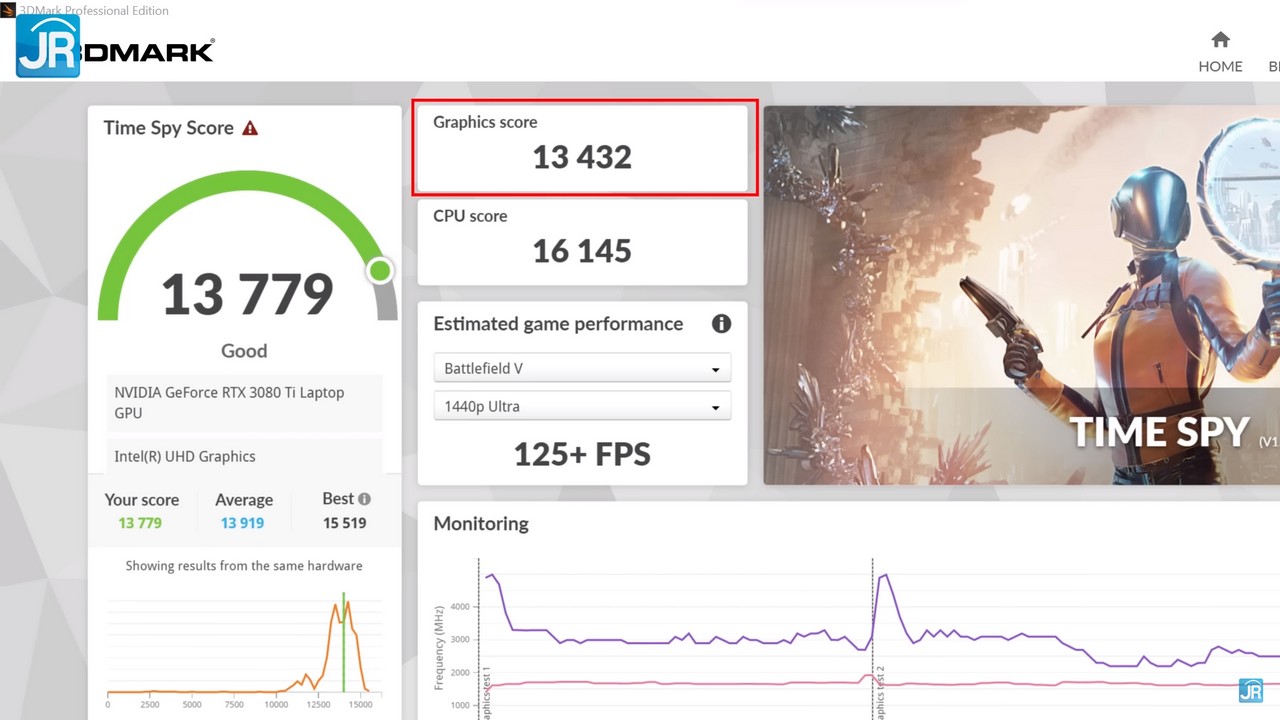This screenshot has width=1280, height=720.
Task: Click the JR watermark icon at bottom right
Action: click(1250, 690)
